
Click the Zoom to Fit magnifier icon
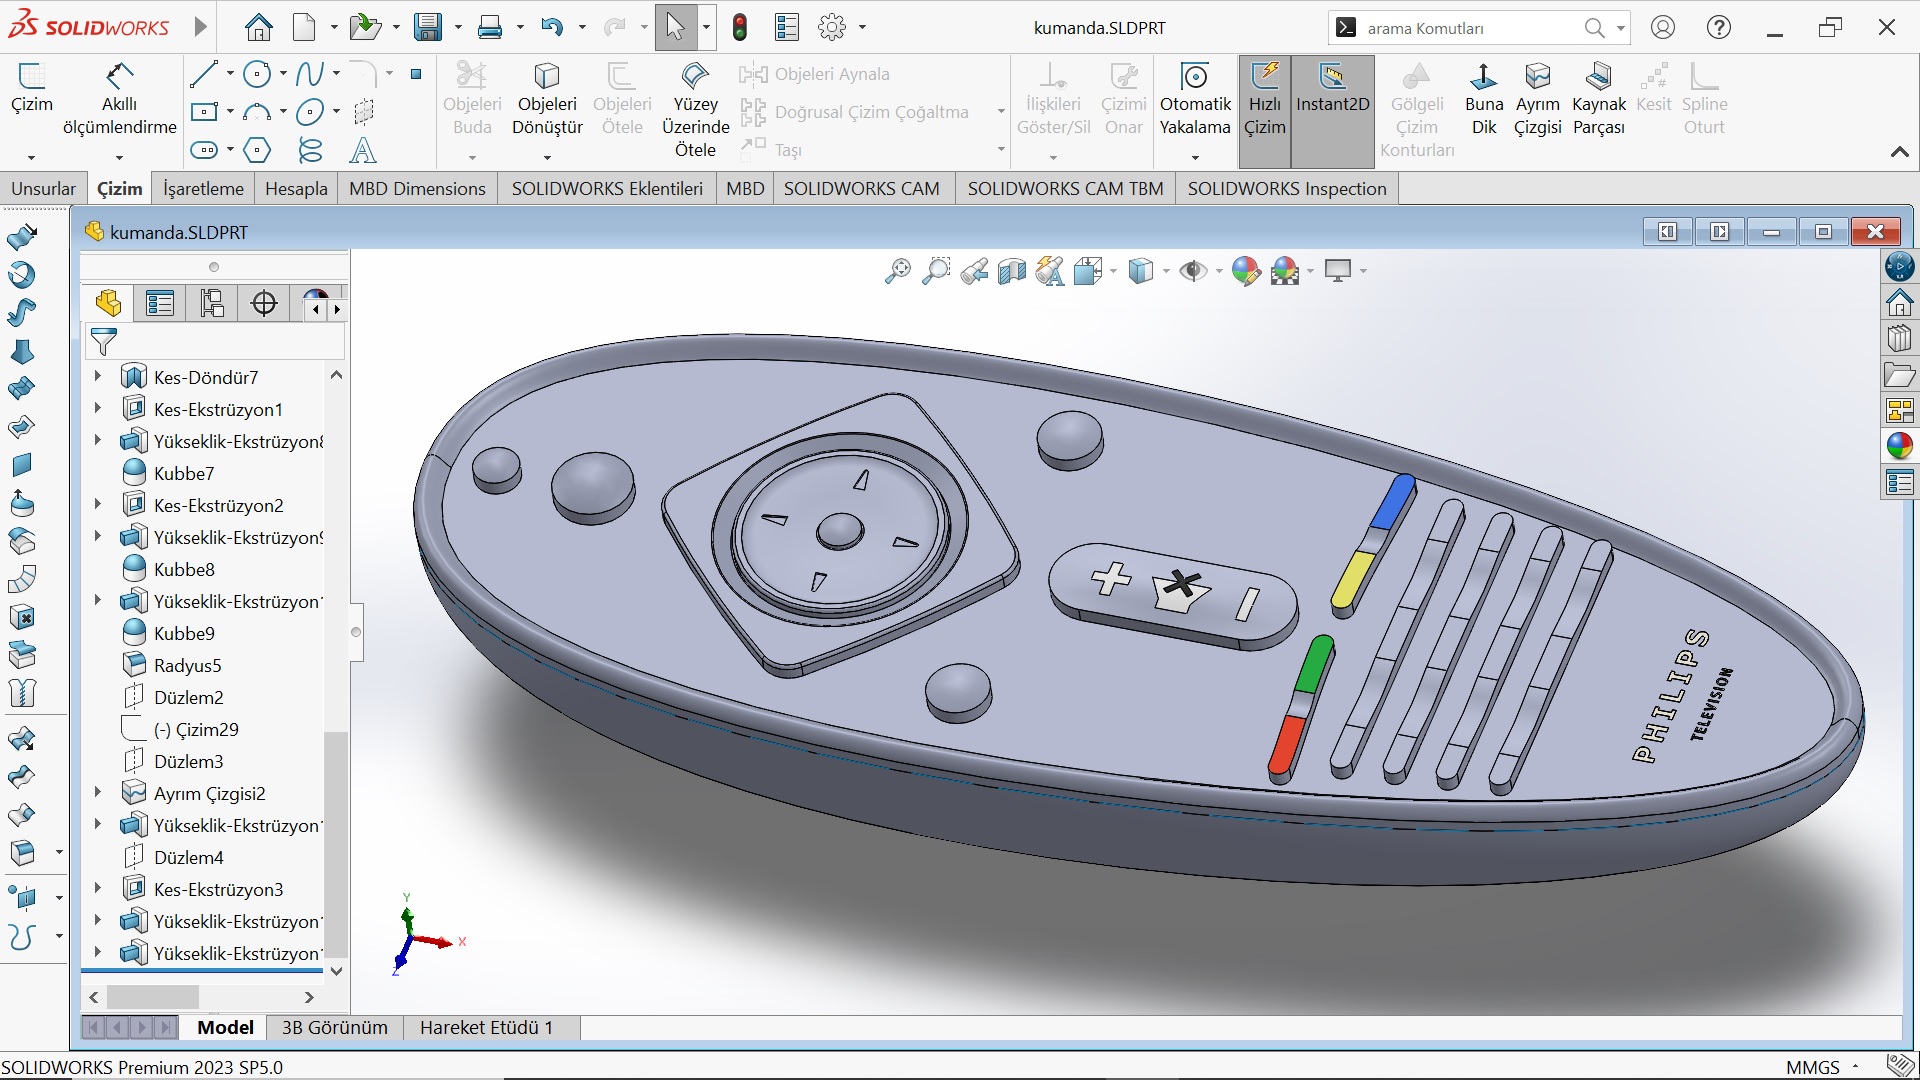897,271
